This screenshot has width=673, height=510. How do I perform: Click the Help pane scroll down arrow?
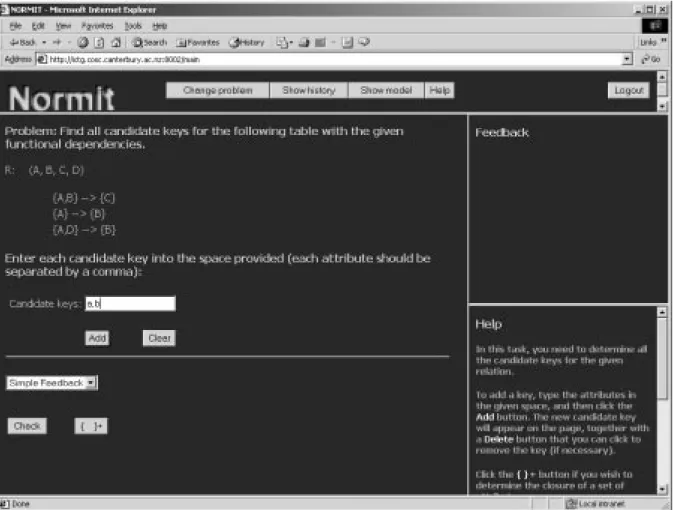pyautogui.click(x=662, y=489)
